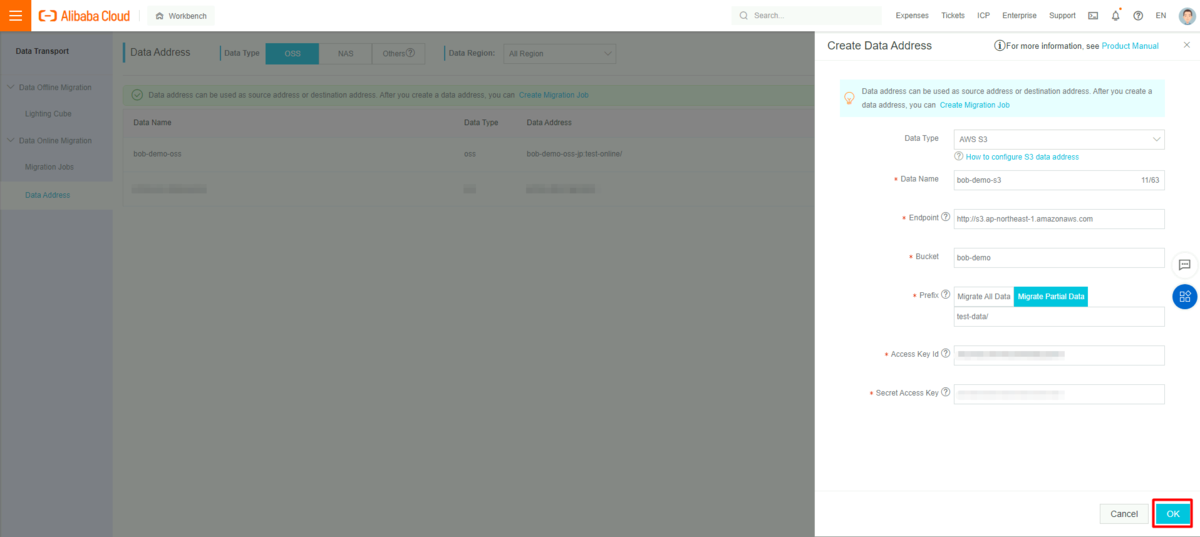Switch to the OSS data type tab

[292, 54]
